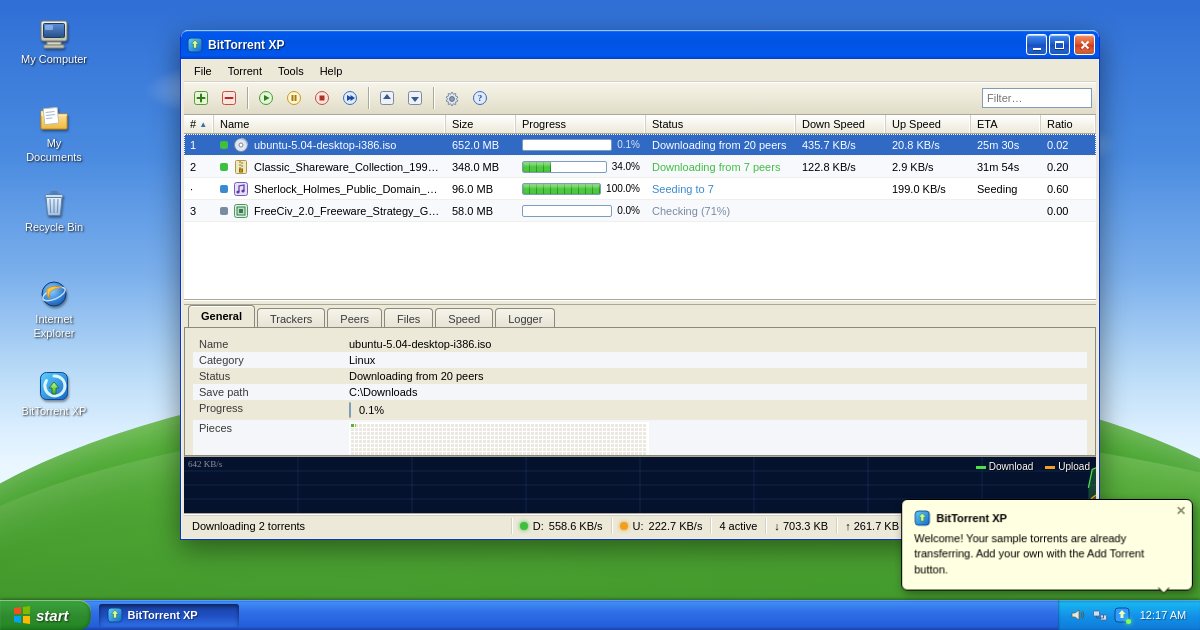The image size is (1200, 630).
Task: Open the Recycle Bin desktop icon
Action: click(x=54, y=203)
